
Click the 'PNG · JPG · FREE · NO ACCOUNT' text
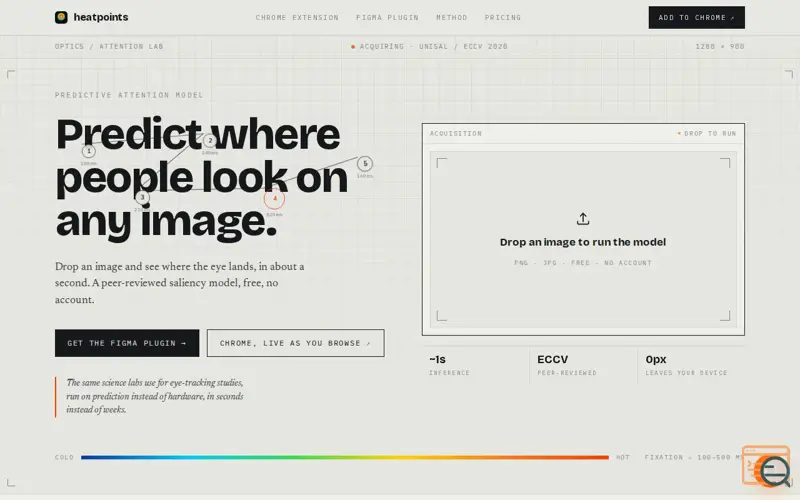click(583, 263)
